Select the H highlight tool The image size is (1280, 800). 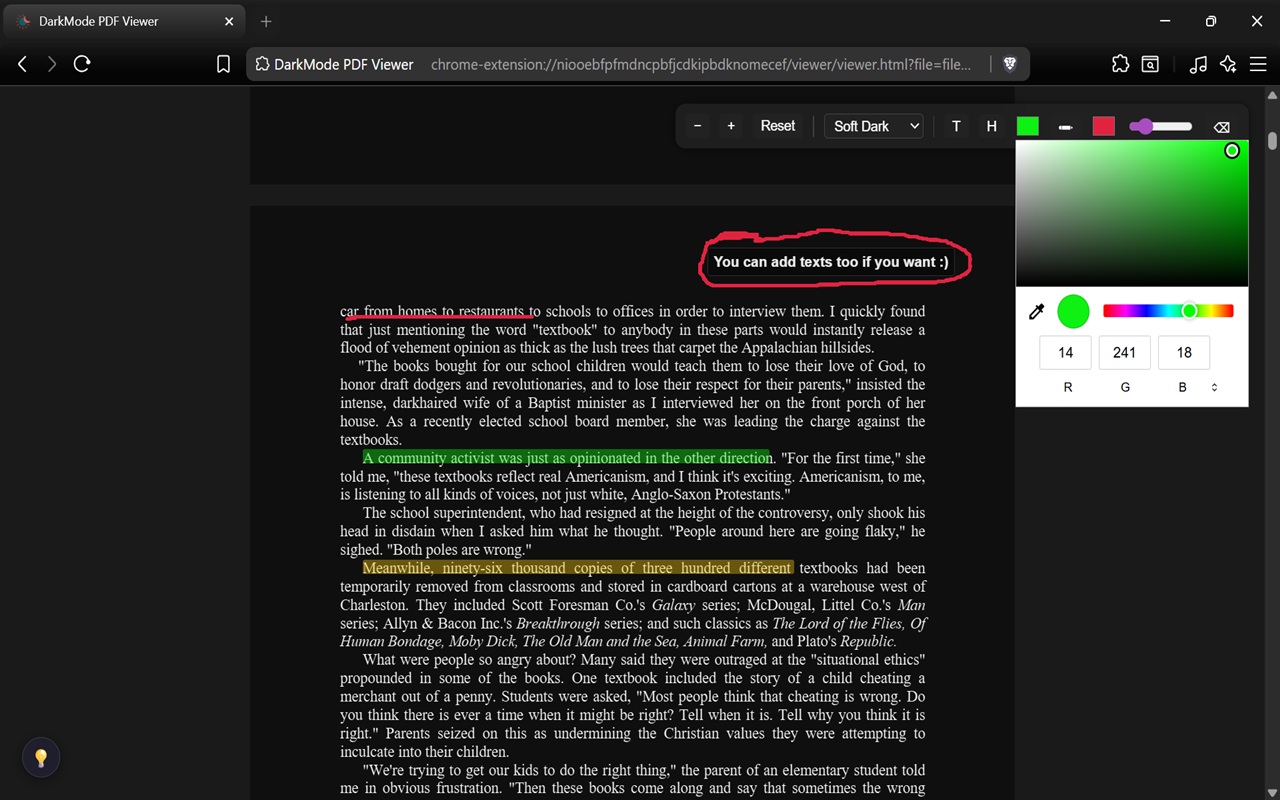click(992, 126)
